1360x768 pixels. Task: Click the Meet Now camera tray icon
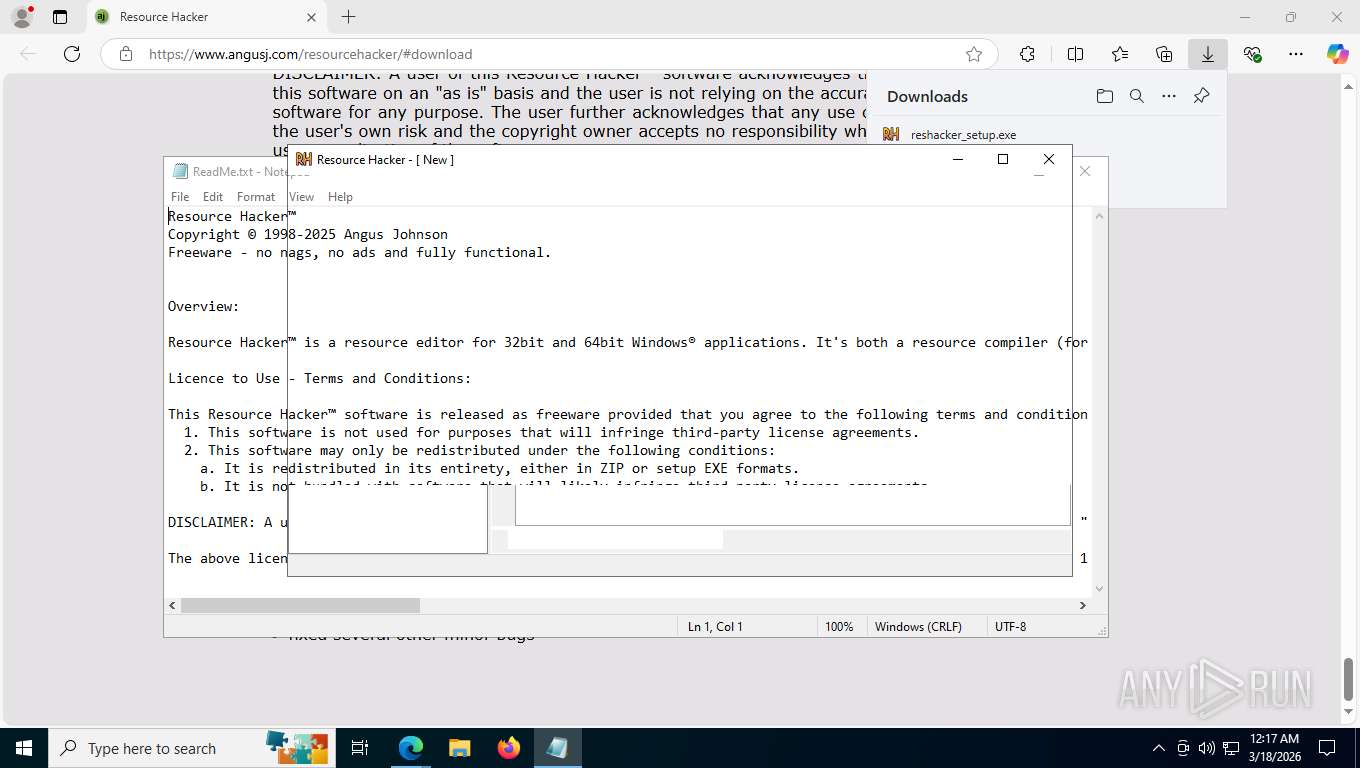[1183, 748]
